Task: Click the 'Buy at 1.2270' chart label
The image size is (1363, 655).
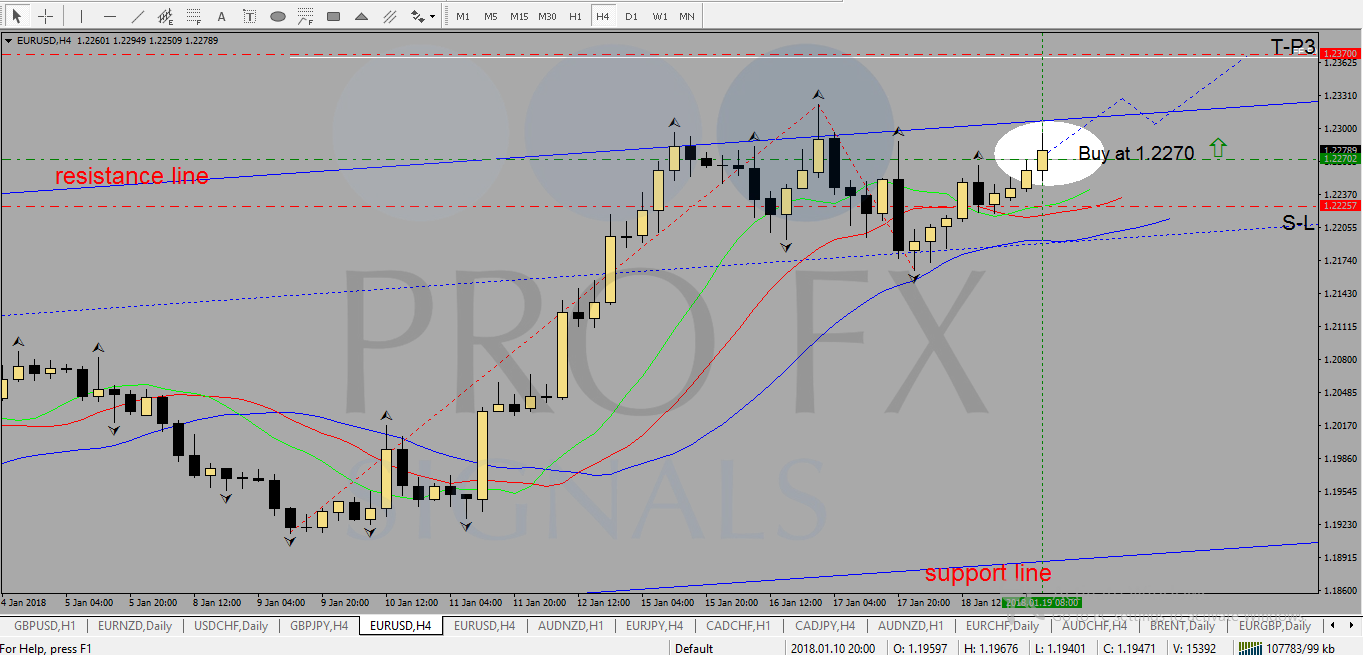Action: pos(1135,154)
